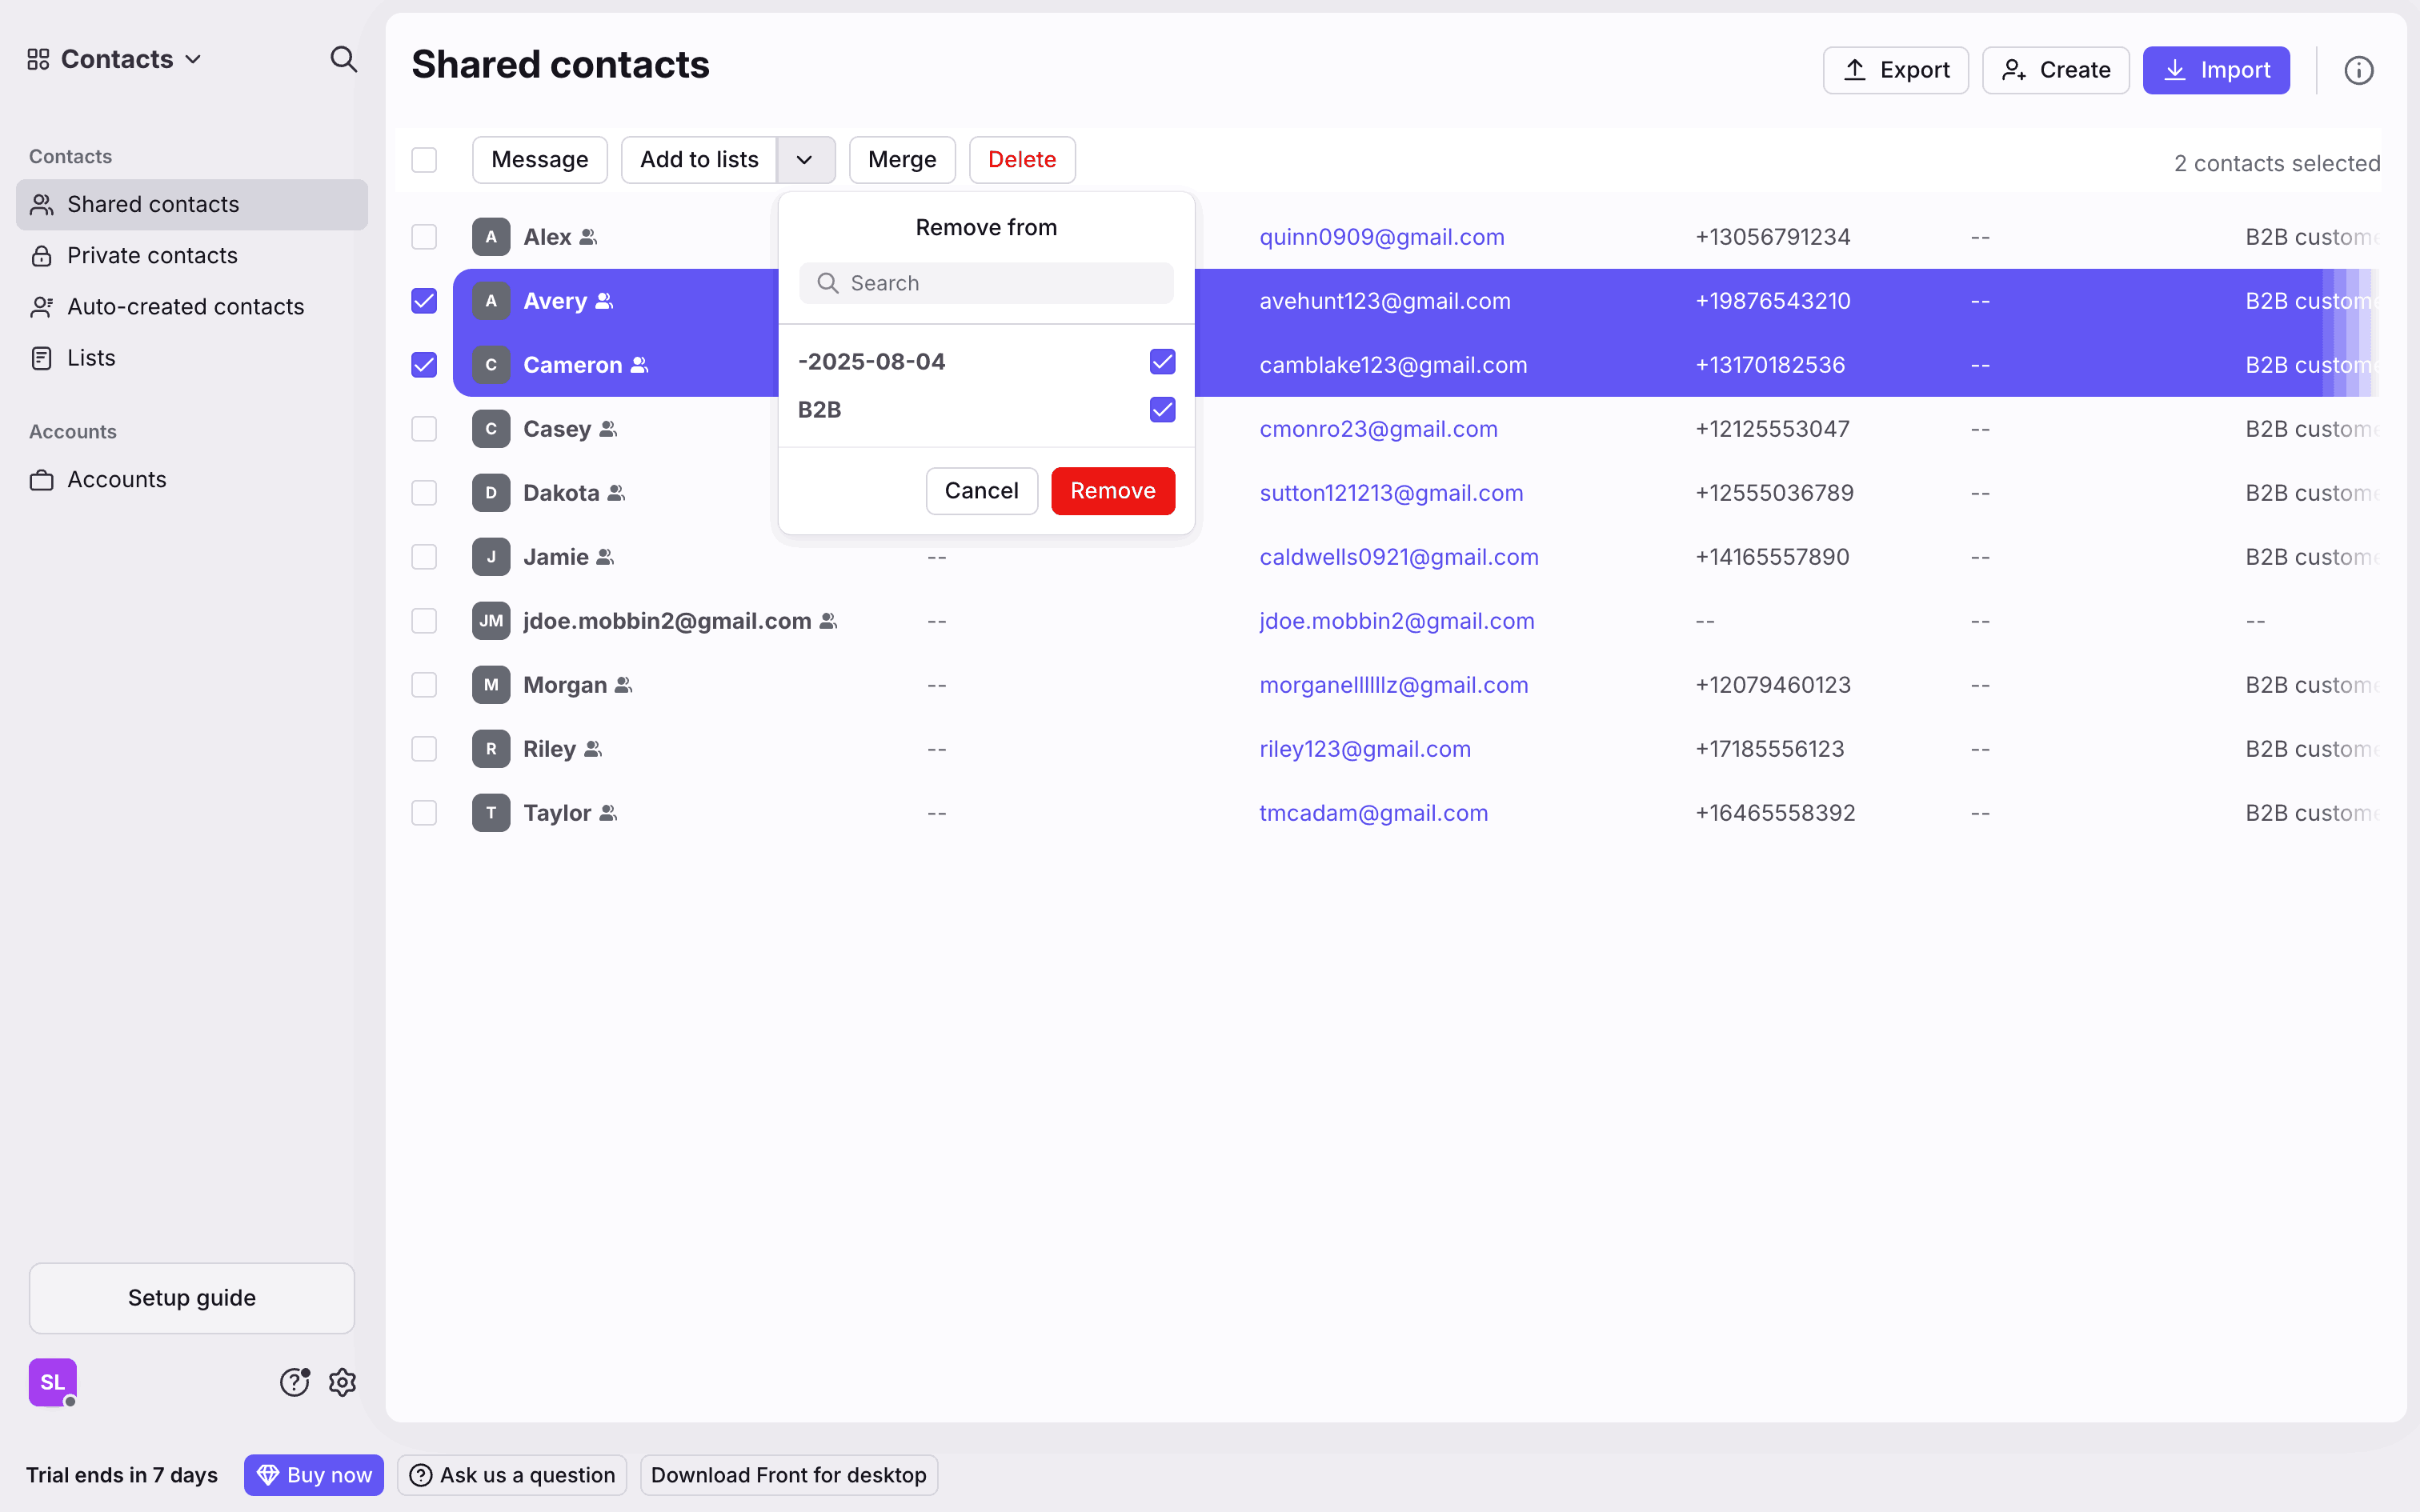
Task: Click the help question mark icon
Action: coord(294,1382)
